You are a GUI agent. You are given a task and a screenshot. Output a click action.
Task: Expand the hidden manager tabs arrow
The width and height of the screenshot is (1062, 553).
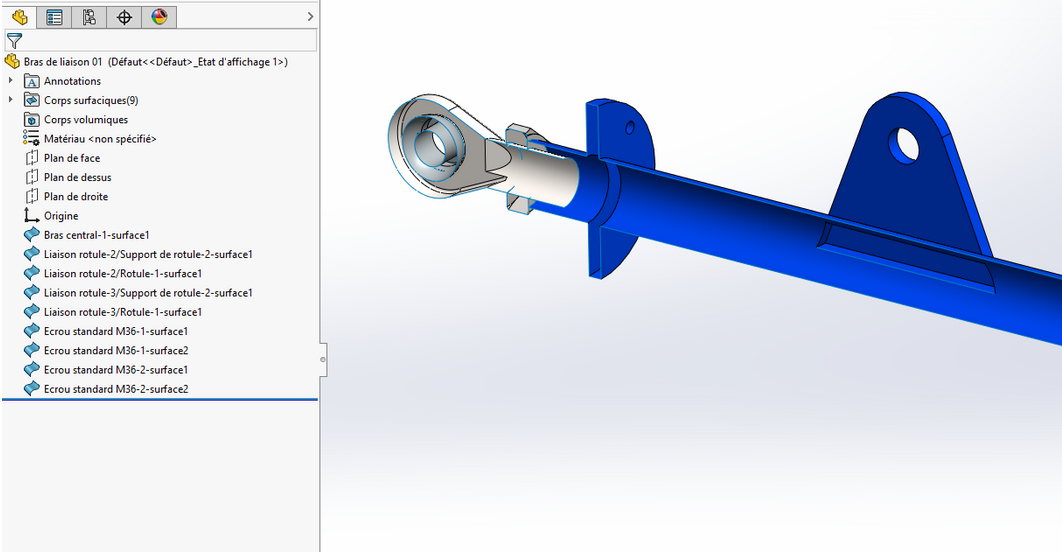pos(310,17)
